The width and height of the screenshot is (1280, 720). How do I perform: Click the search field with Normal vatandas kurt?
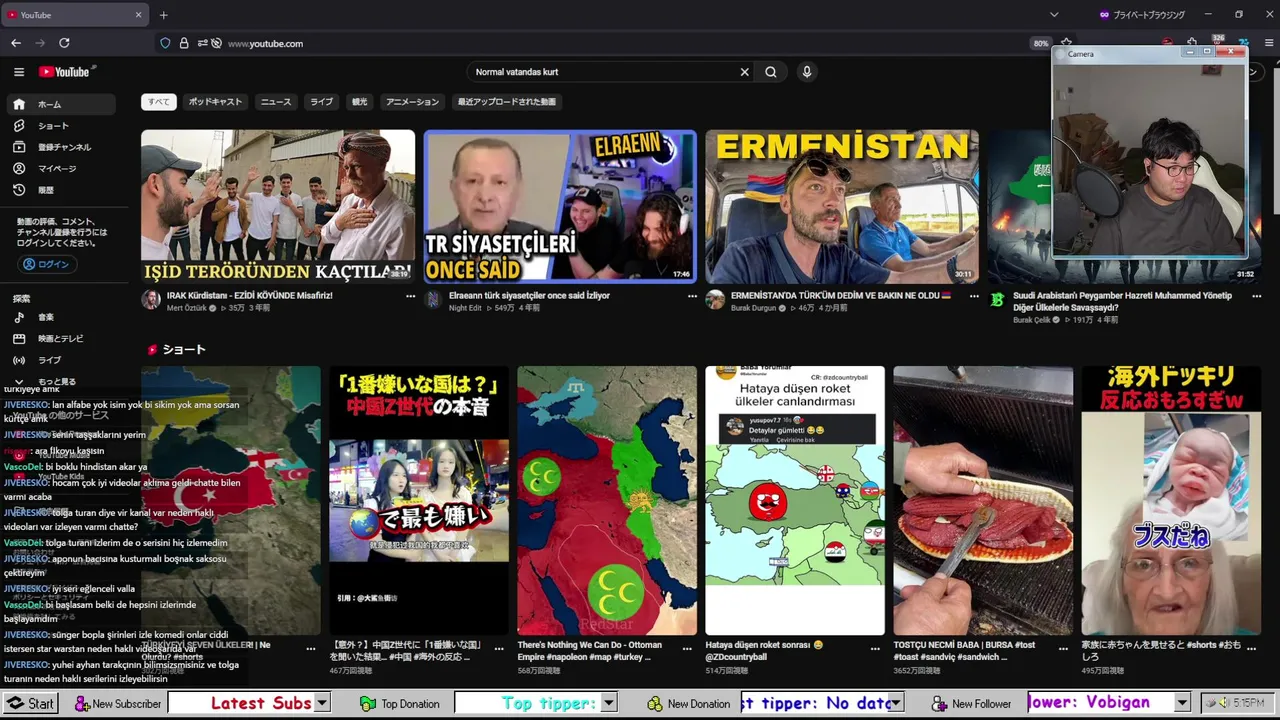(605, 72)
